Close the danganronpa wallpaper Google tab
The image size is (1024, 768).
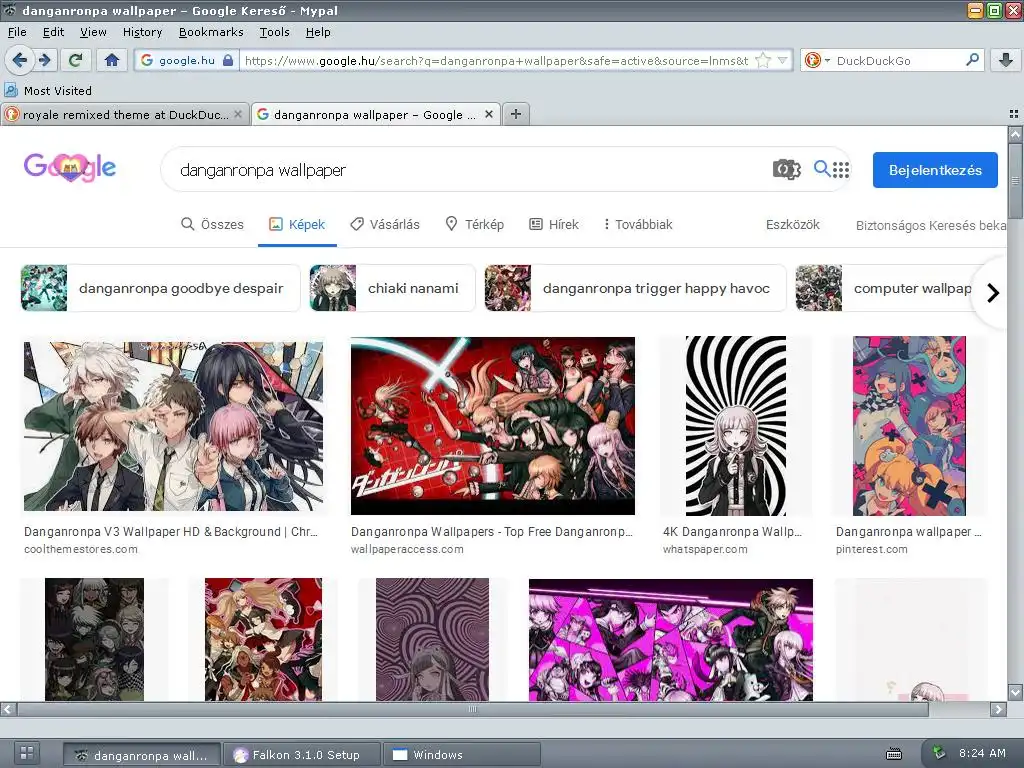(x=488, y=114)
